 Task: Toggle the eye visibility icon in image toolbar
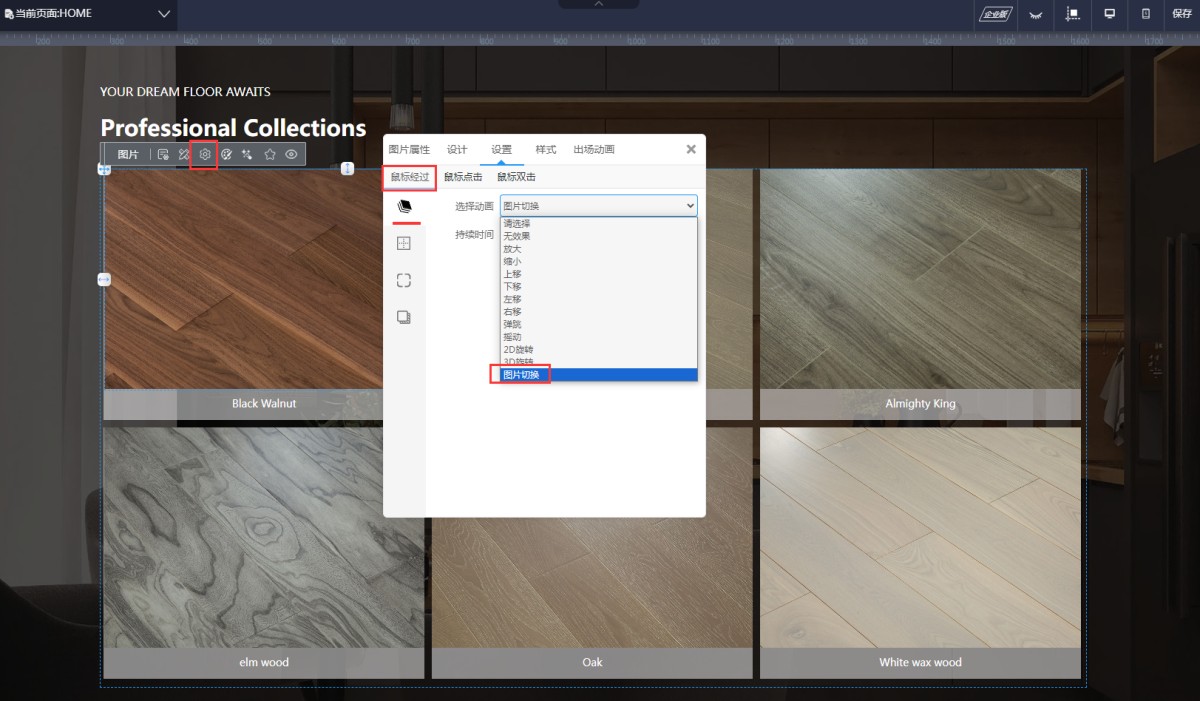(291, 154)
